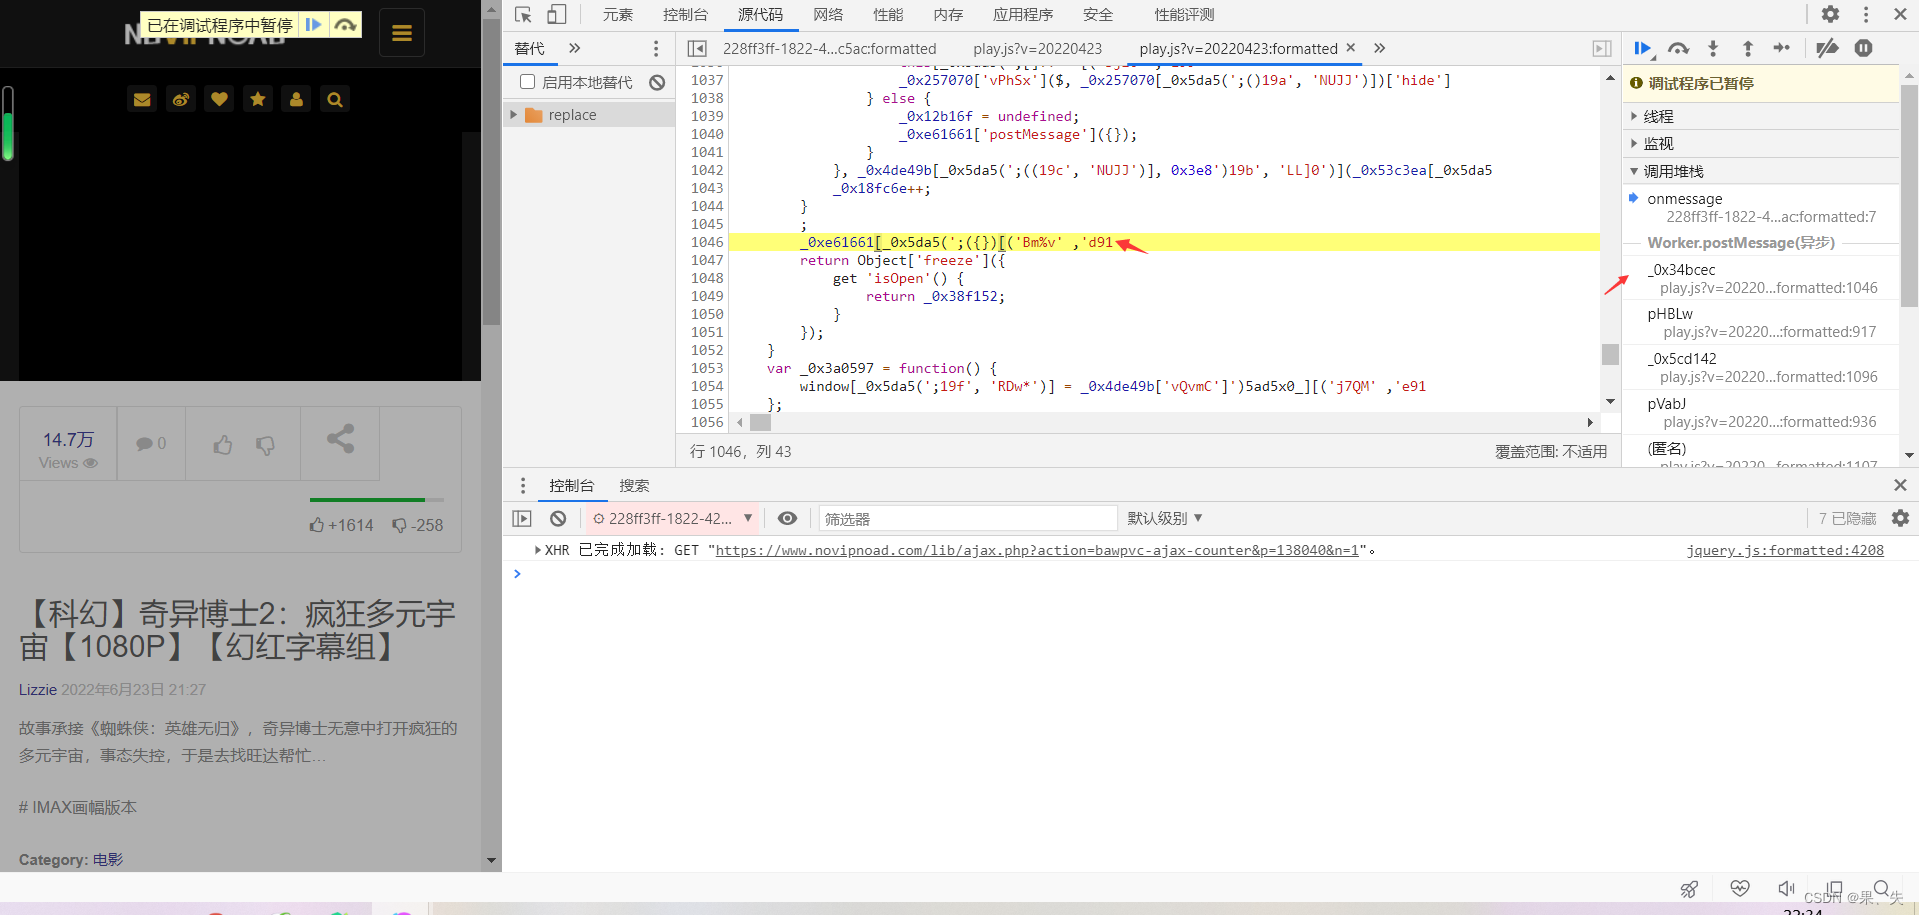
Task: Hide the sources navigator pane icon
Action: [x=697, y=48]
